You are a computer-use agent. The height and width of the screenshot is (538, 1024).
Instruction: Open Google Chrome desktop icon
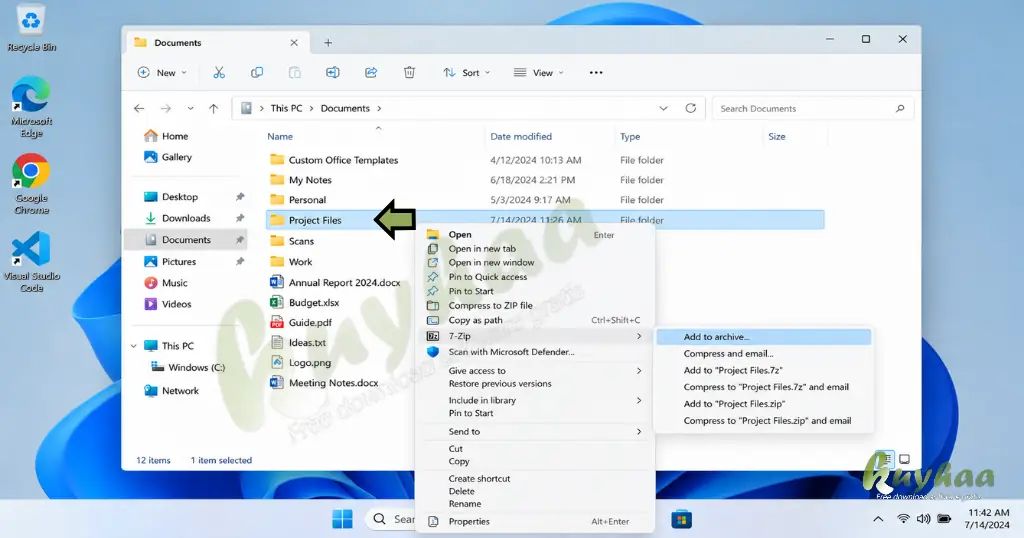pos(31,184)
